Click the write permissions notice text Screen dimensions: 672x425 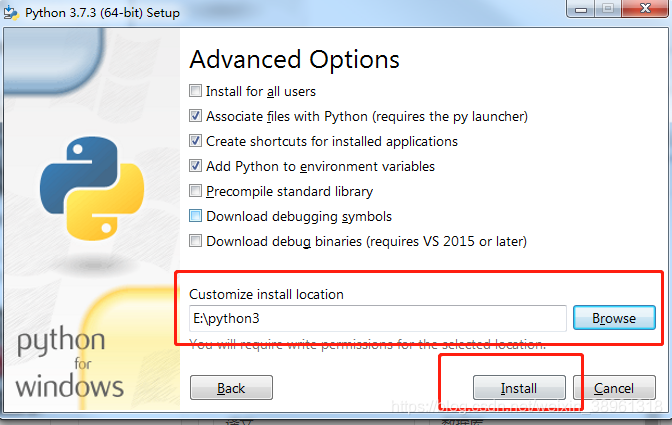[x=368, y=344]
